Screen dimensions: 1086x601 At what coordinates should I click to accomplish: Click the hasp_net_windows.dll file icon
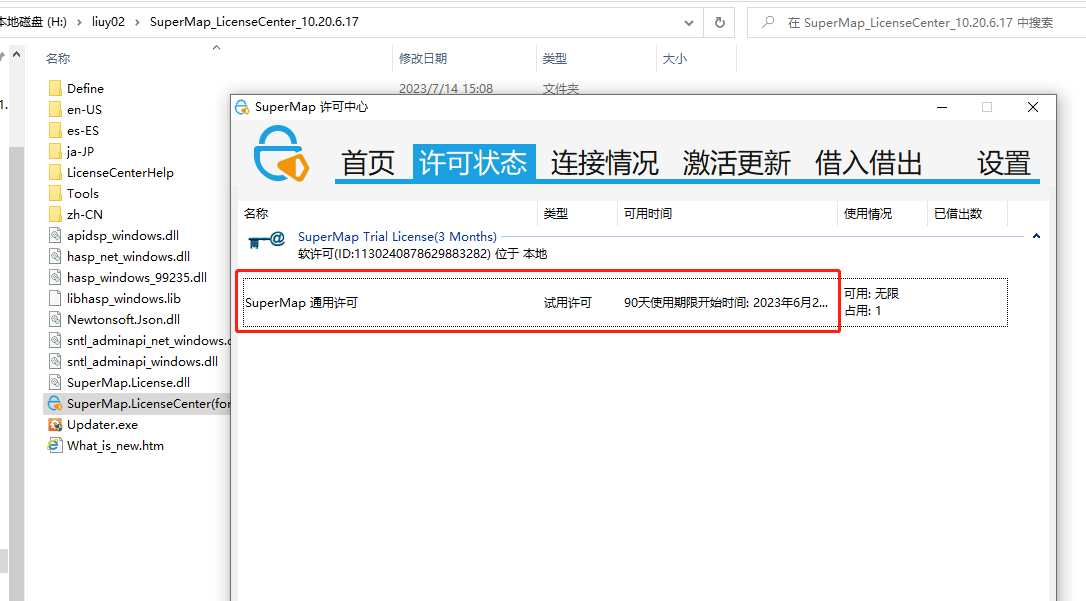coord(55,256)
